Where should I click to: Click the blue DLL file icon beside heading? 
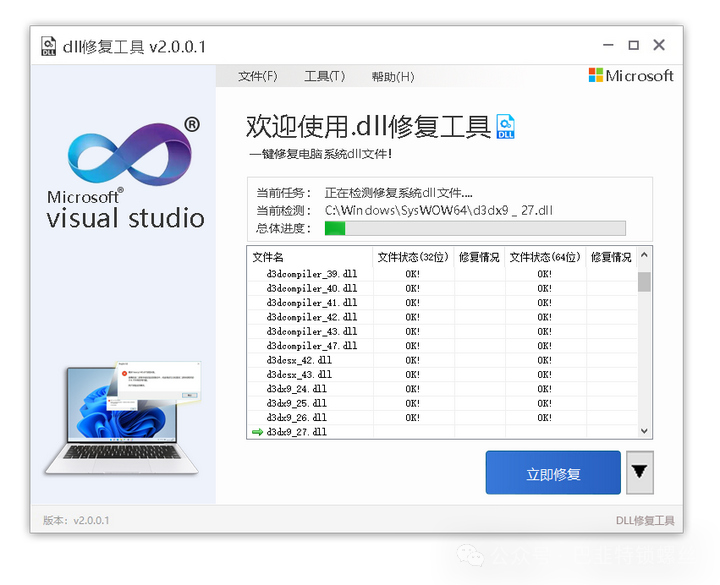[x=506, y=126]
